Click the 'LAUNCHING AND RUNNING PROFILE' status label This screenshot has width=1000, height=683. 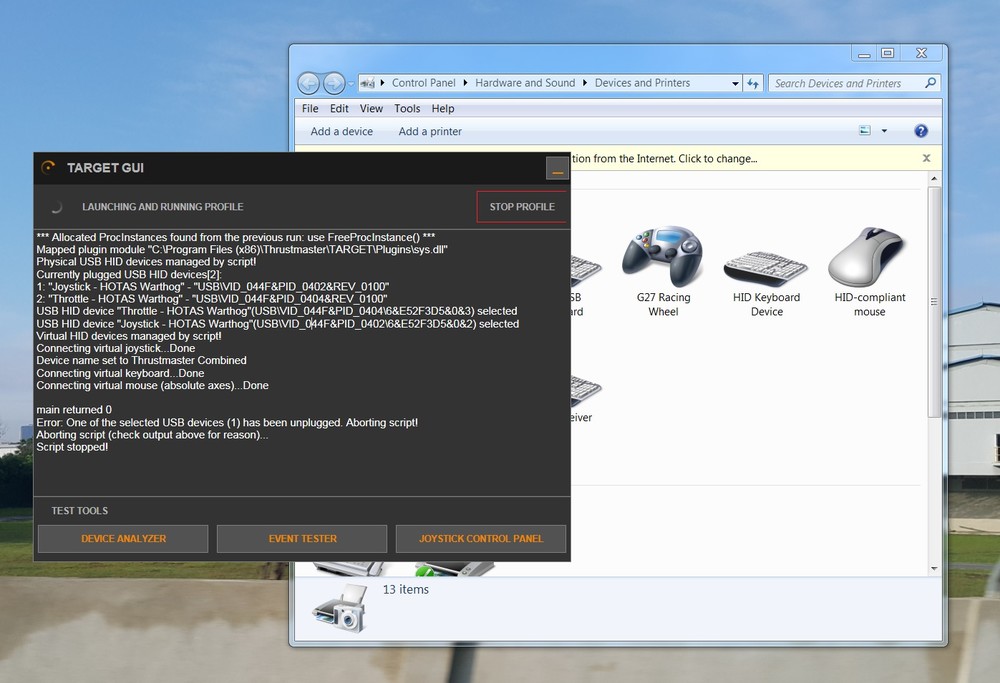click(163, 207)
